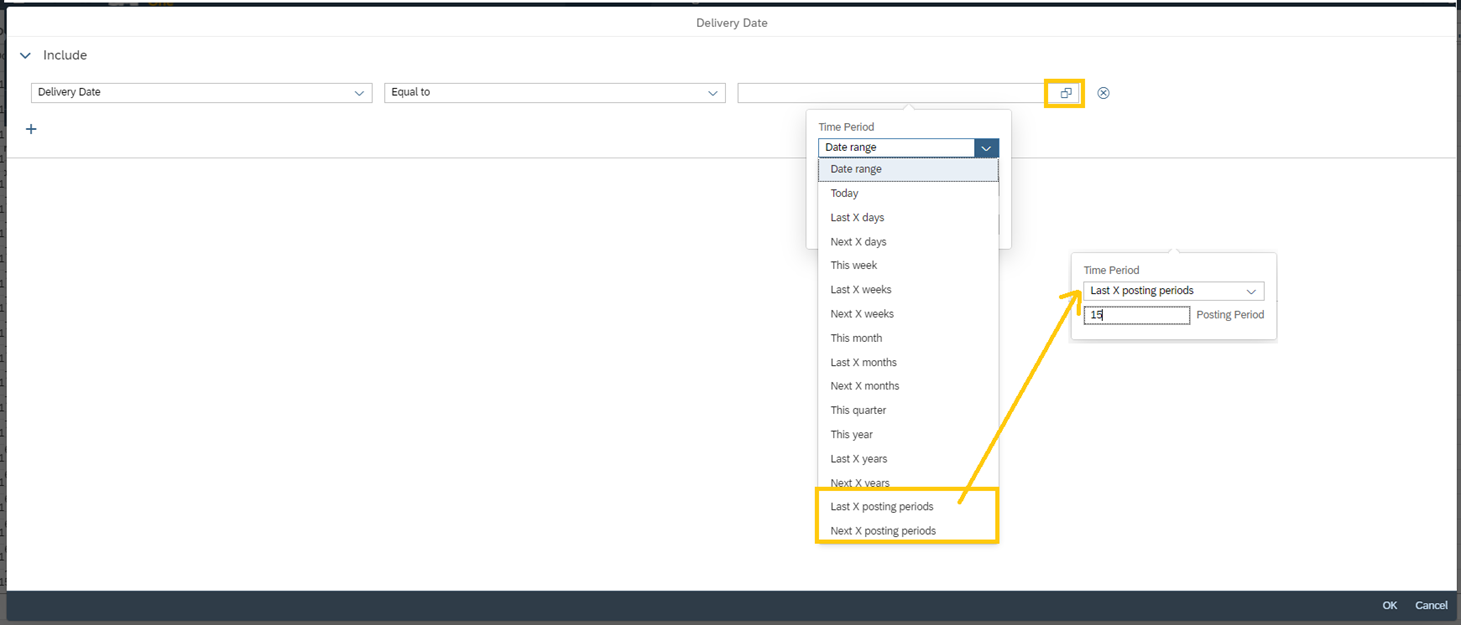Open the Delivery Date field dropdown

[359, 93]
